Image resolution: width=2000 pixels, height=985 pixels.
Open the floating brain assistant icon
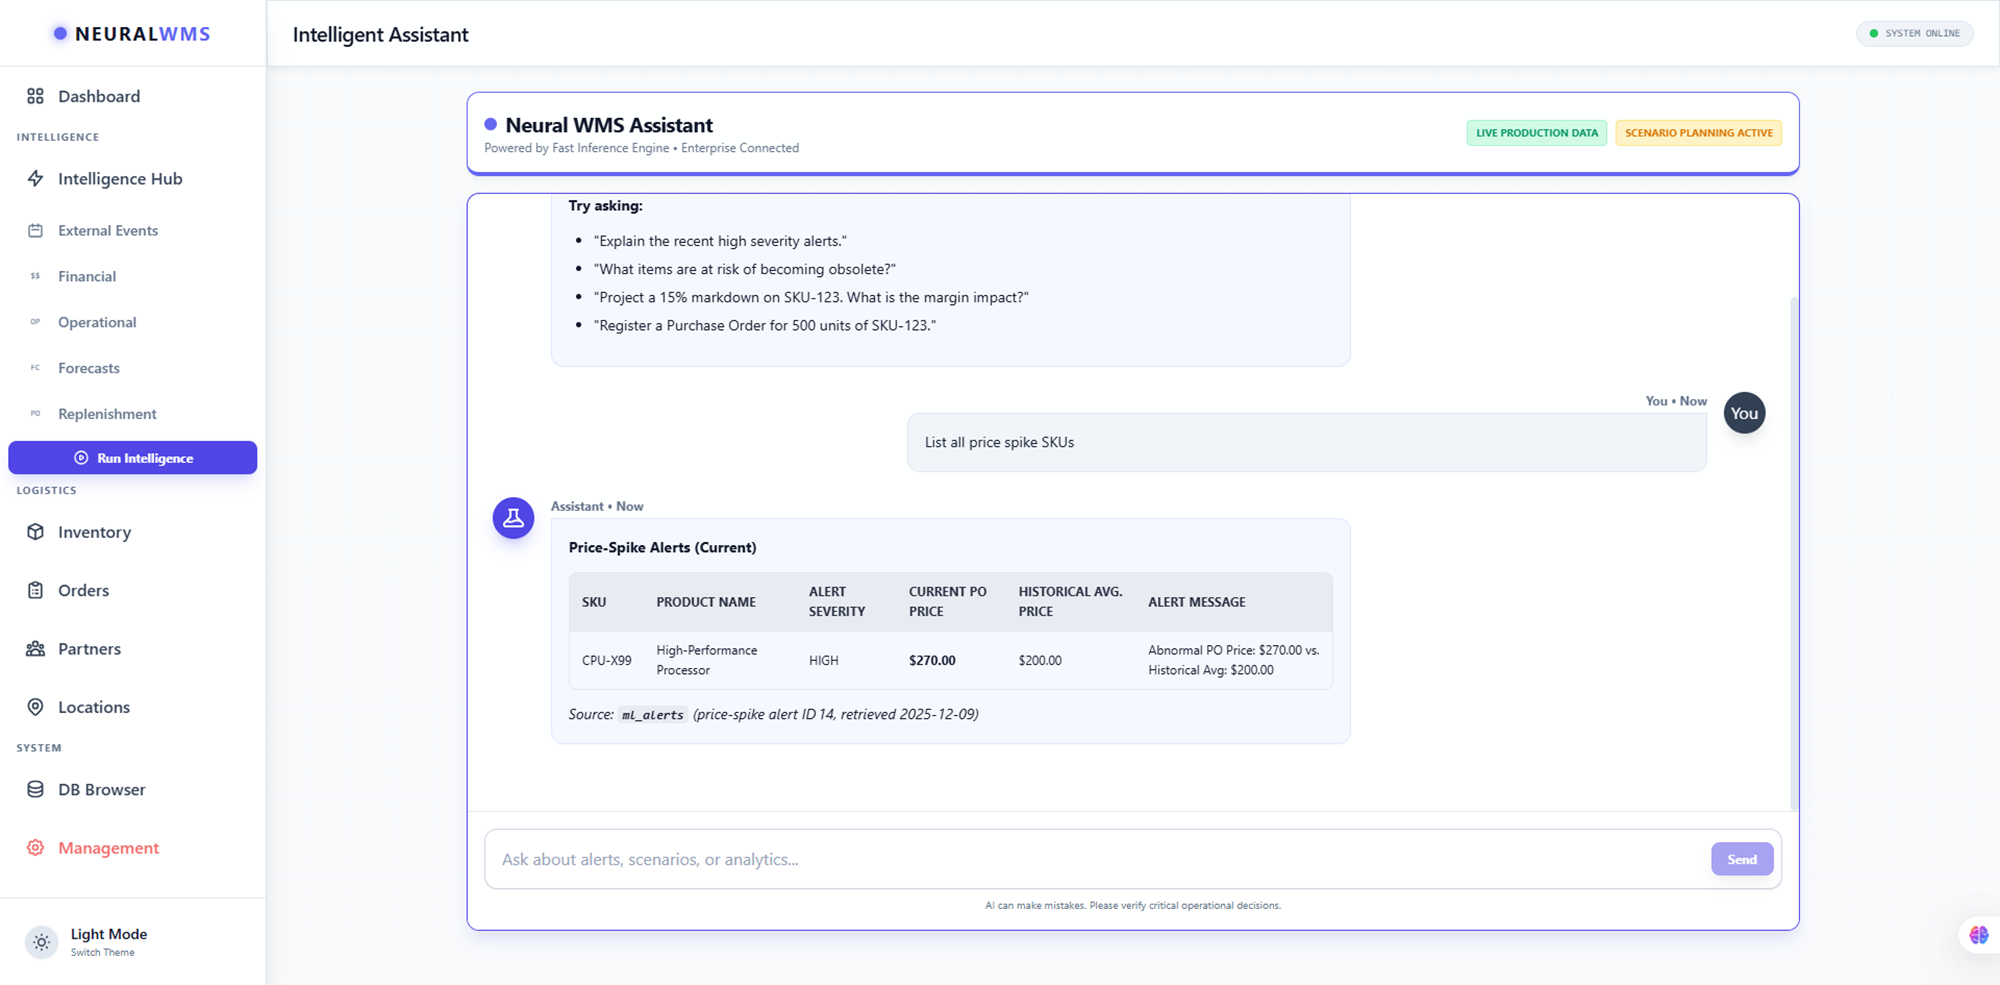point(1978,934)
